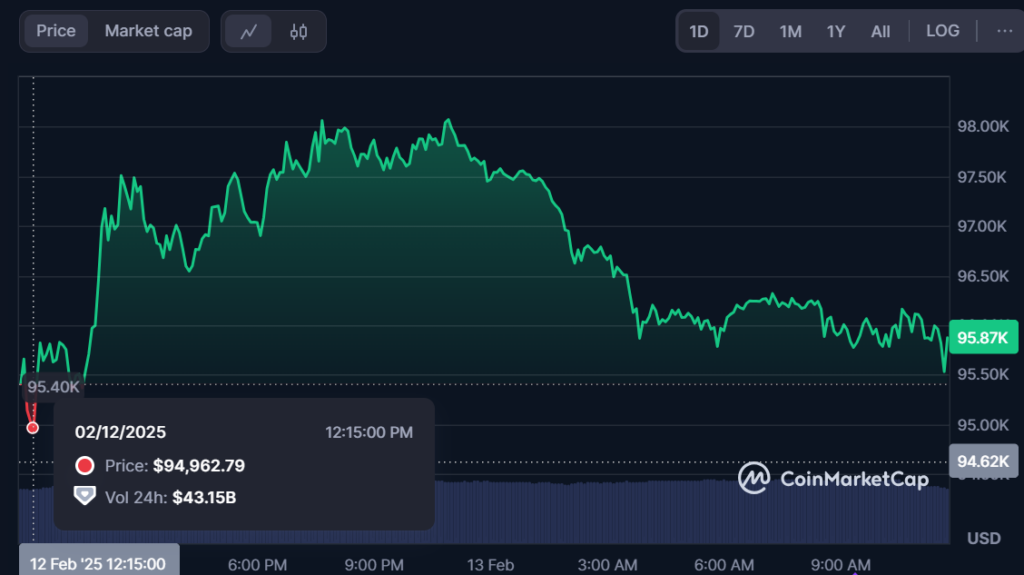Select the 1Y time range
The height and width of the screenshot is (575, 1024).
(x=836, y=31)
